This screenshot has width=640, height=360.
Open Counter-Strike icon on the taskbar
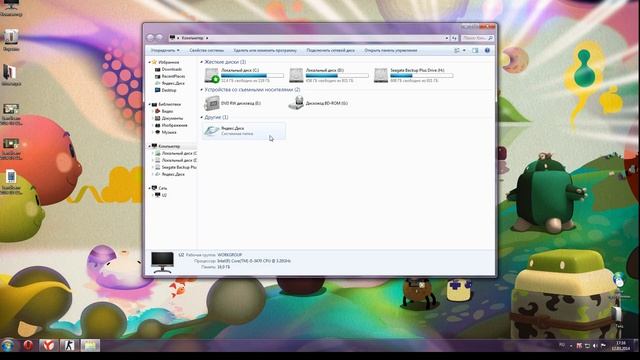point(69,345)
